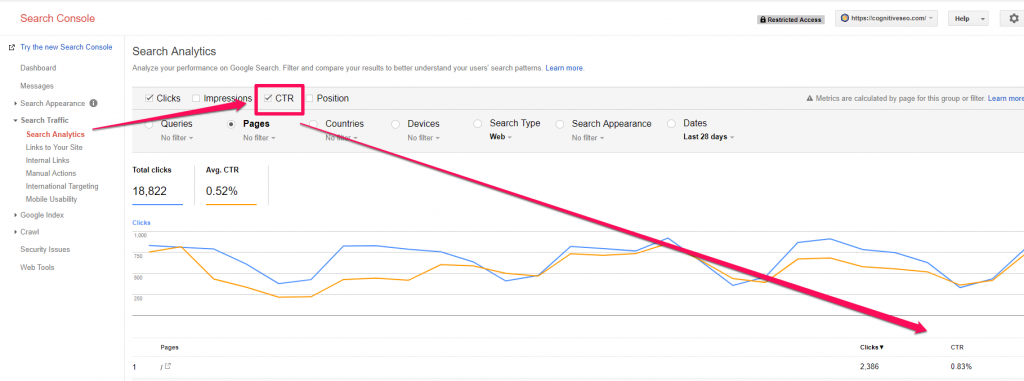This screenshot has width=1024, height=381.
Task: Click the Clicks chart axis label
Action: 141,223
